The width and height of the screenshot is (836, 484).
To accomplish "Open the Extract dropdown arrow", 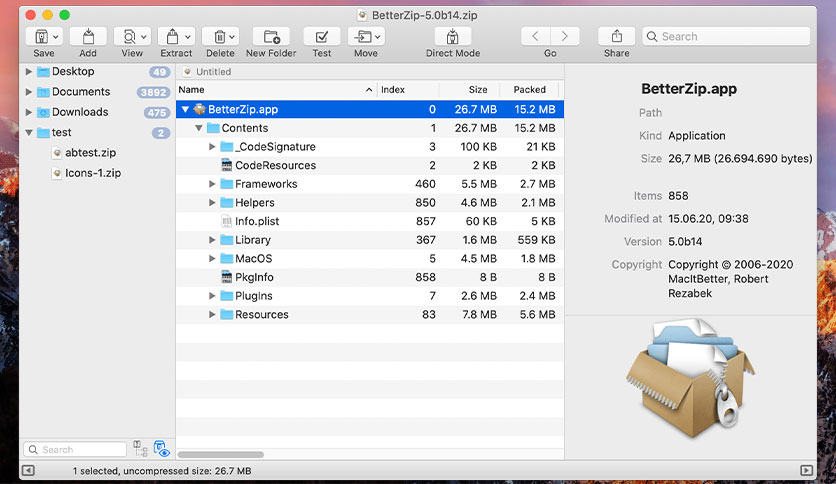I will pyautogui.click(x=188, y=37).
